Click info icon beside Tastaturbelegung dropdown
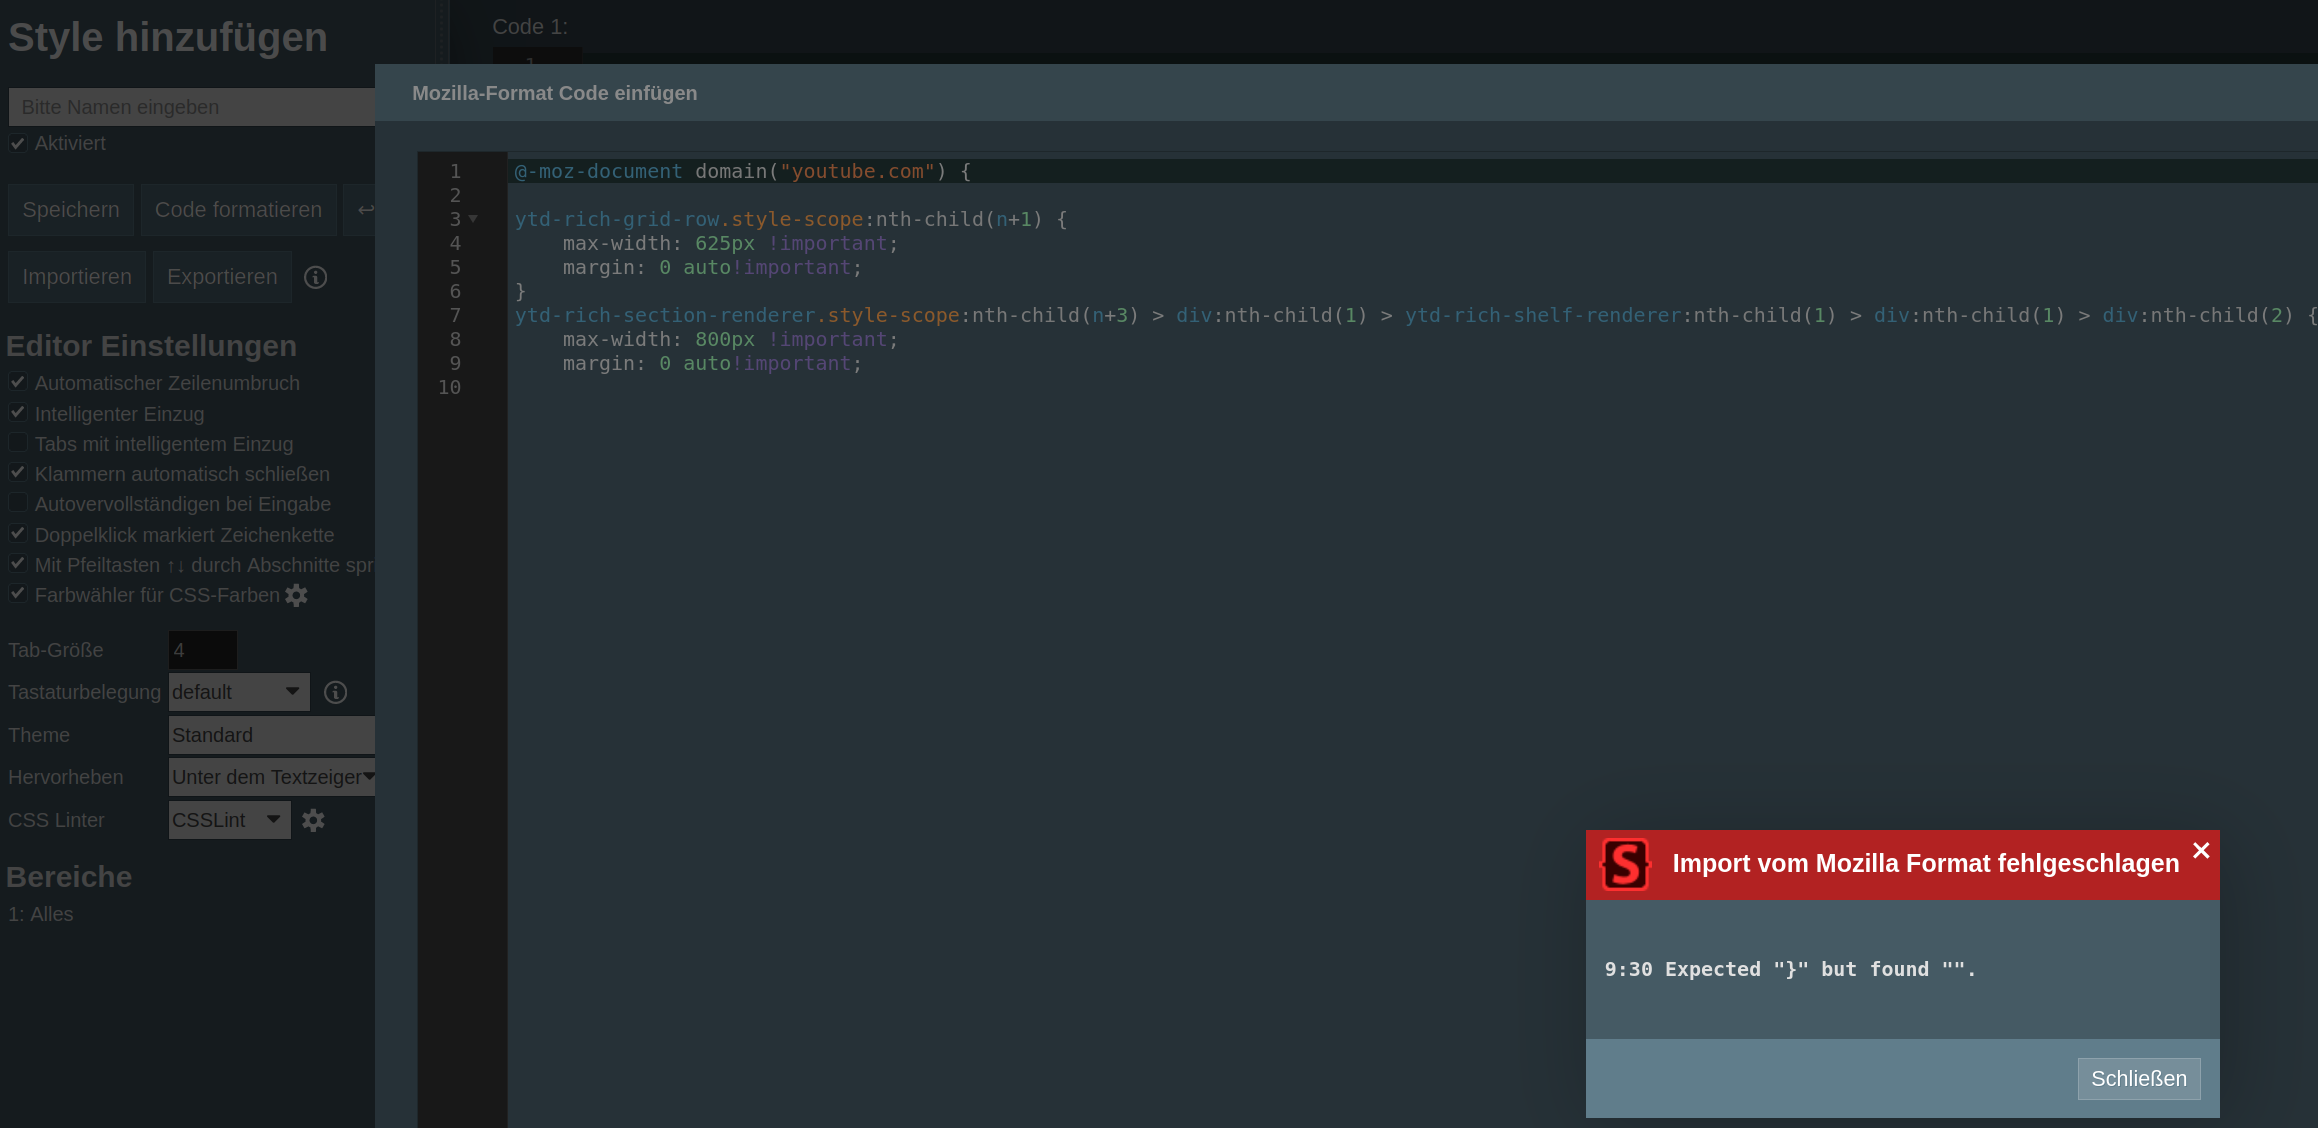This screenshot has height=1128, width=2318. click(336, 692)
